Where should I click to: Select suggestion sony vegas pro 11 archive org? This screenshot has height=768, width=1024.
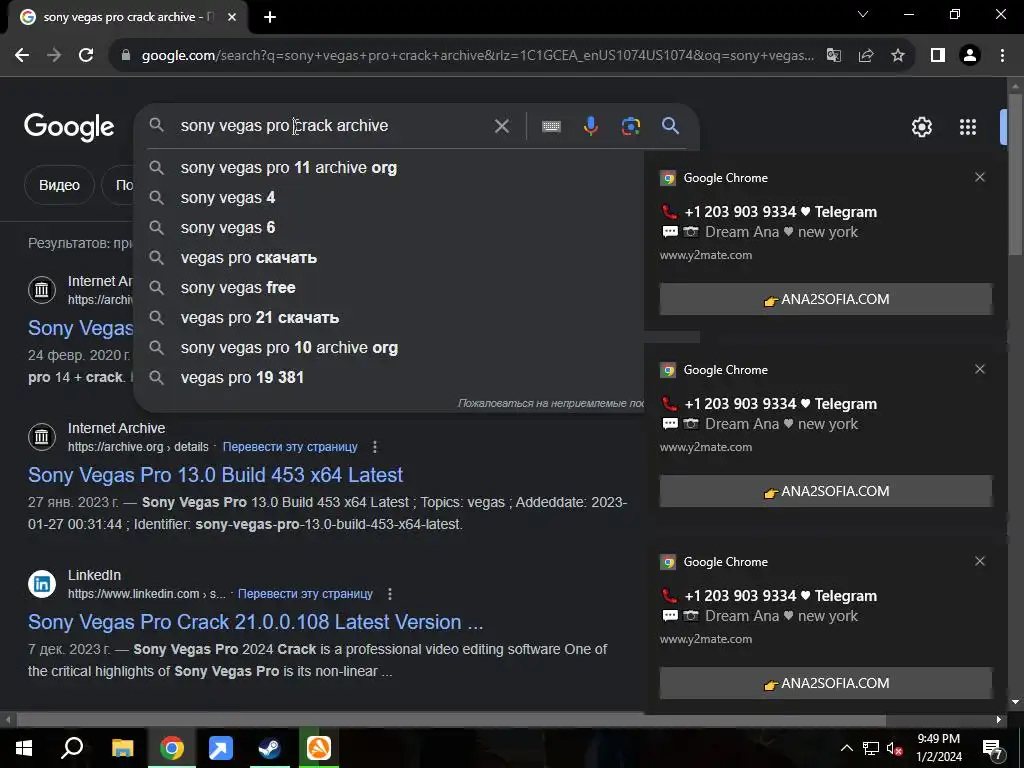(x=389, y=168)
